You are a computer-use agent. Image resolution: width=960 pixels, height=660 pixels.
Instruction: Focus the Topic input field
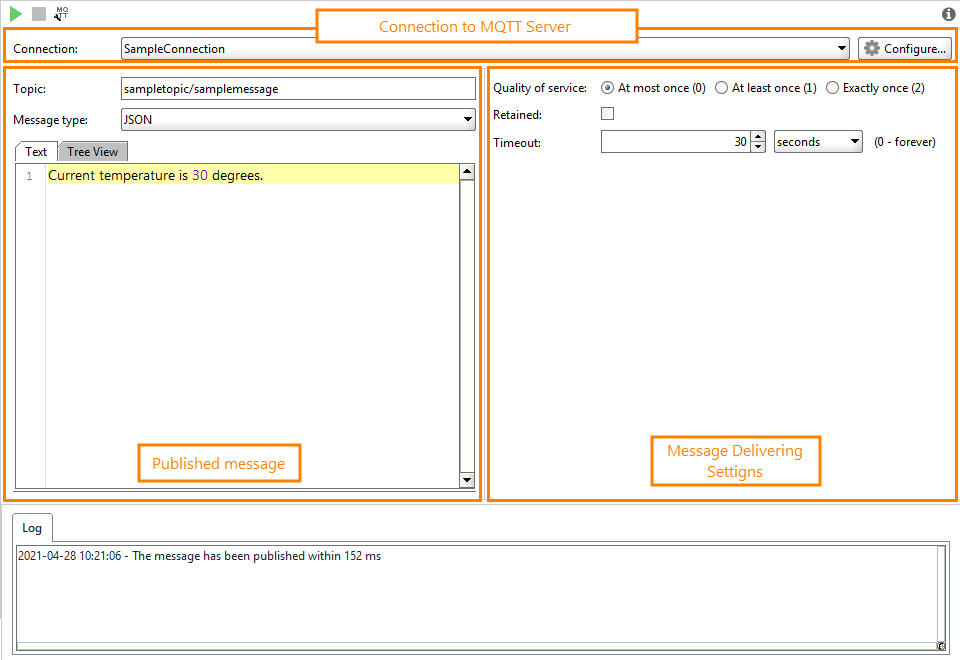(298, 89)
